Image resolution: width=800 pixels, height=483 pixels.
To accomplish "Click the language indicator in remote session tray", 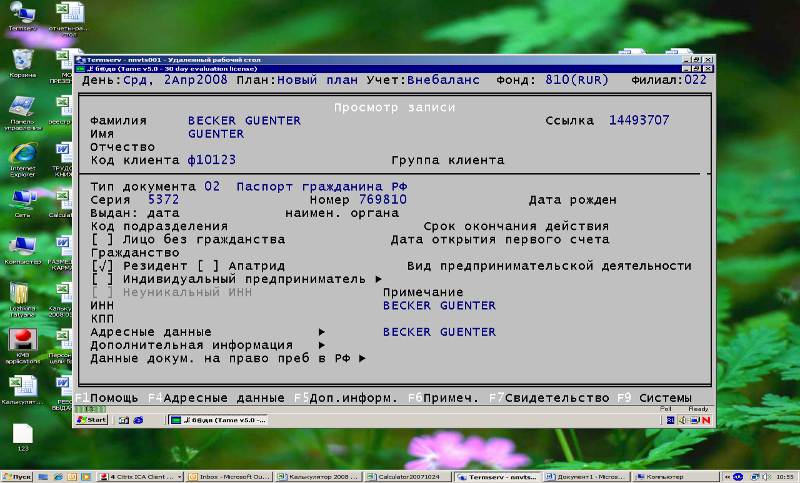I will [670, 420].
